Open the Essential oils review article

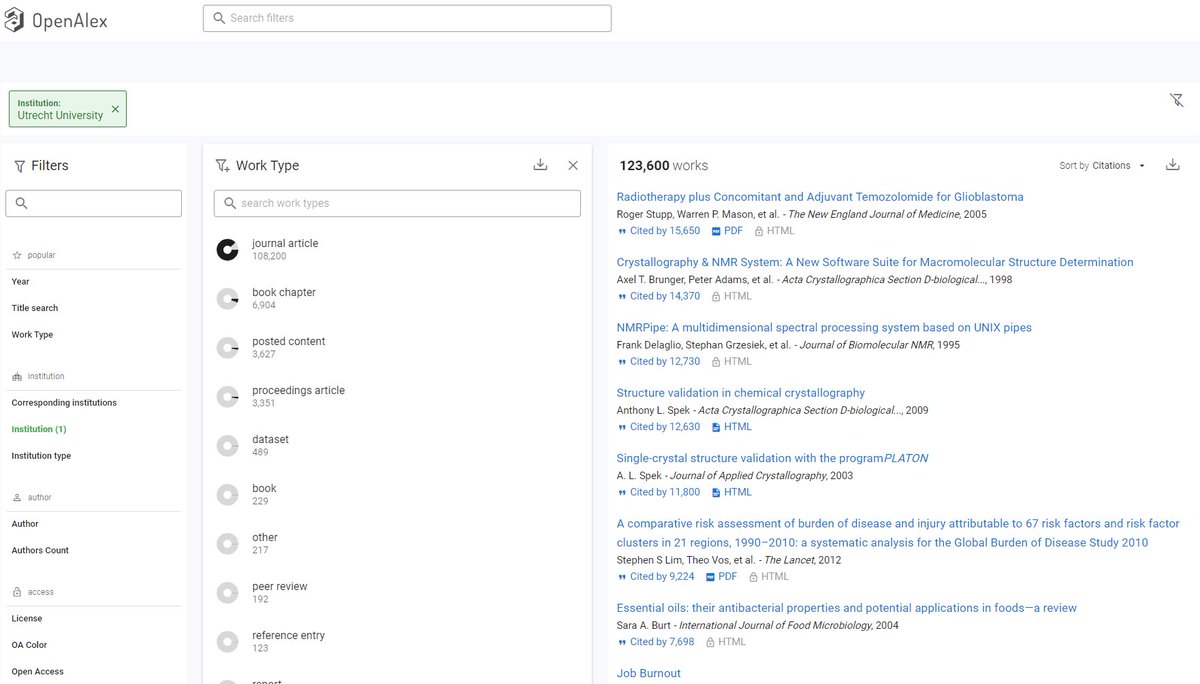pyautogui.click(x=847, y=608)
